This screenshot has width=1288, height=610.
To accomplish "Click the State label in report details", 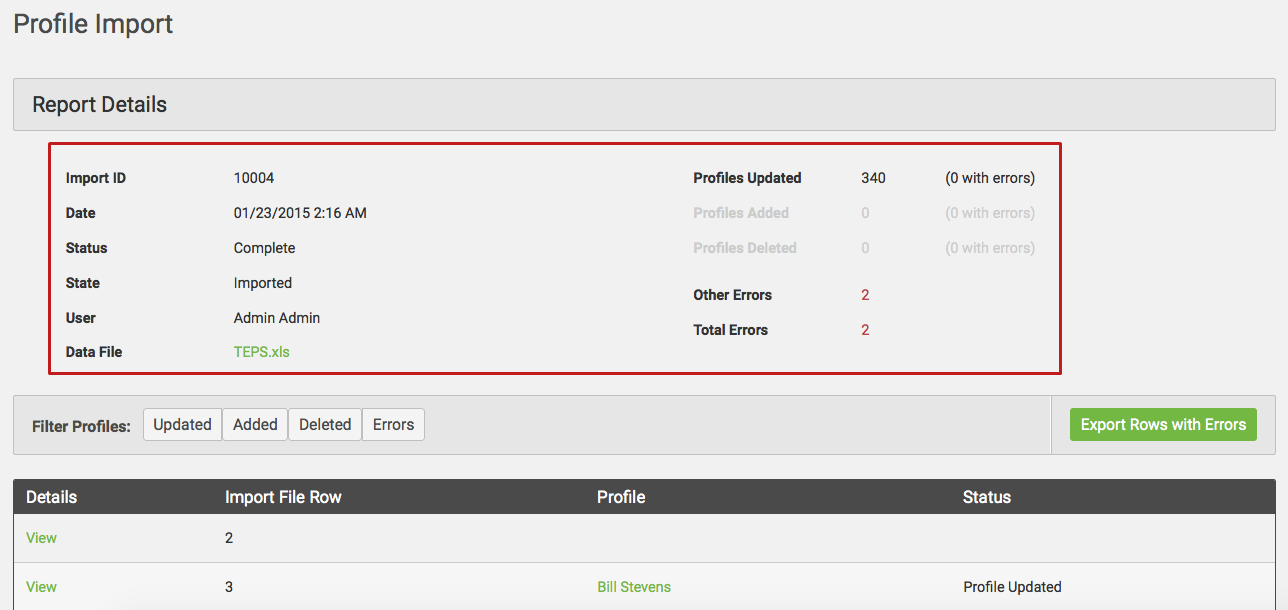I will click(83, 283).
